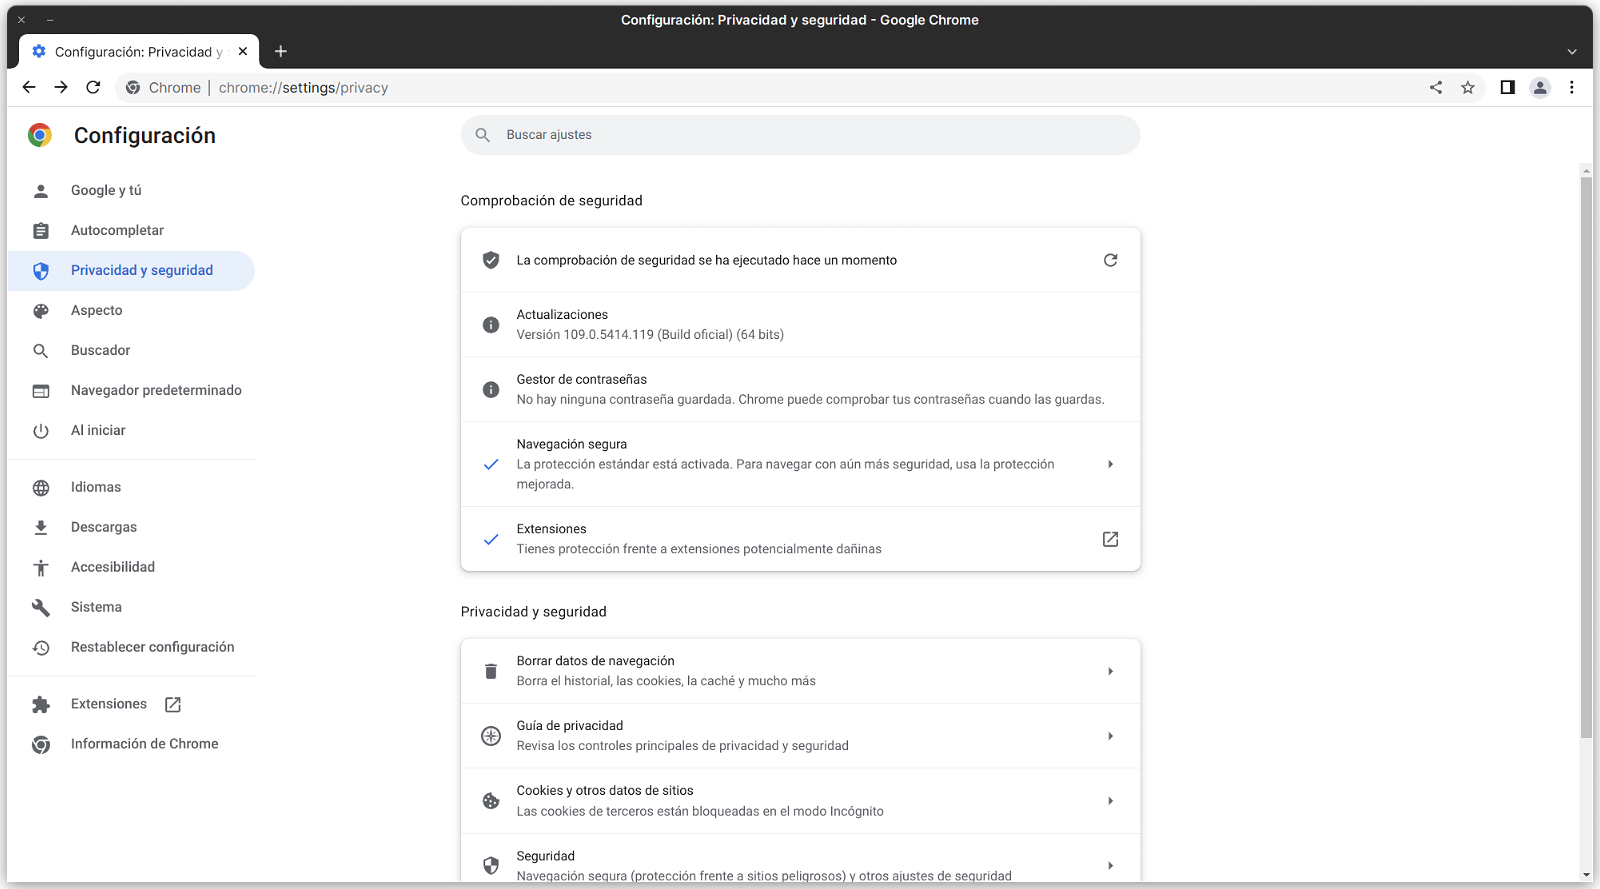Click the Restablecer configuración history icon
1600x889 pixels.
(x=41, y=648)
